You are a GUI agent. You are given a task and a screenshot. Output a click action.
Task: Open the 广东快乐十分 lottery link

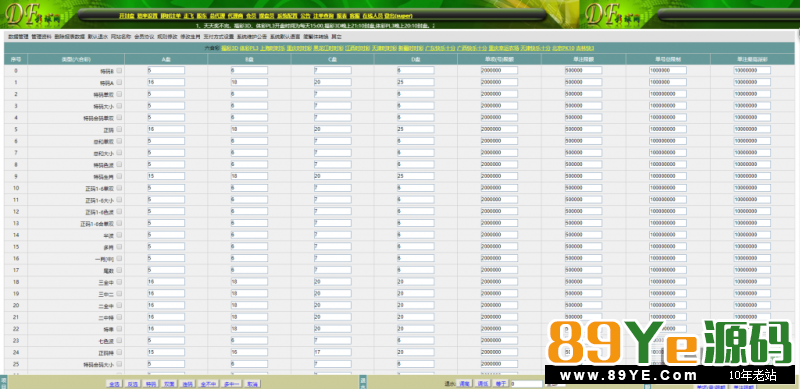(440, 48)
